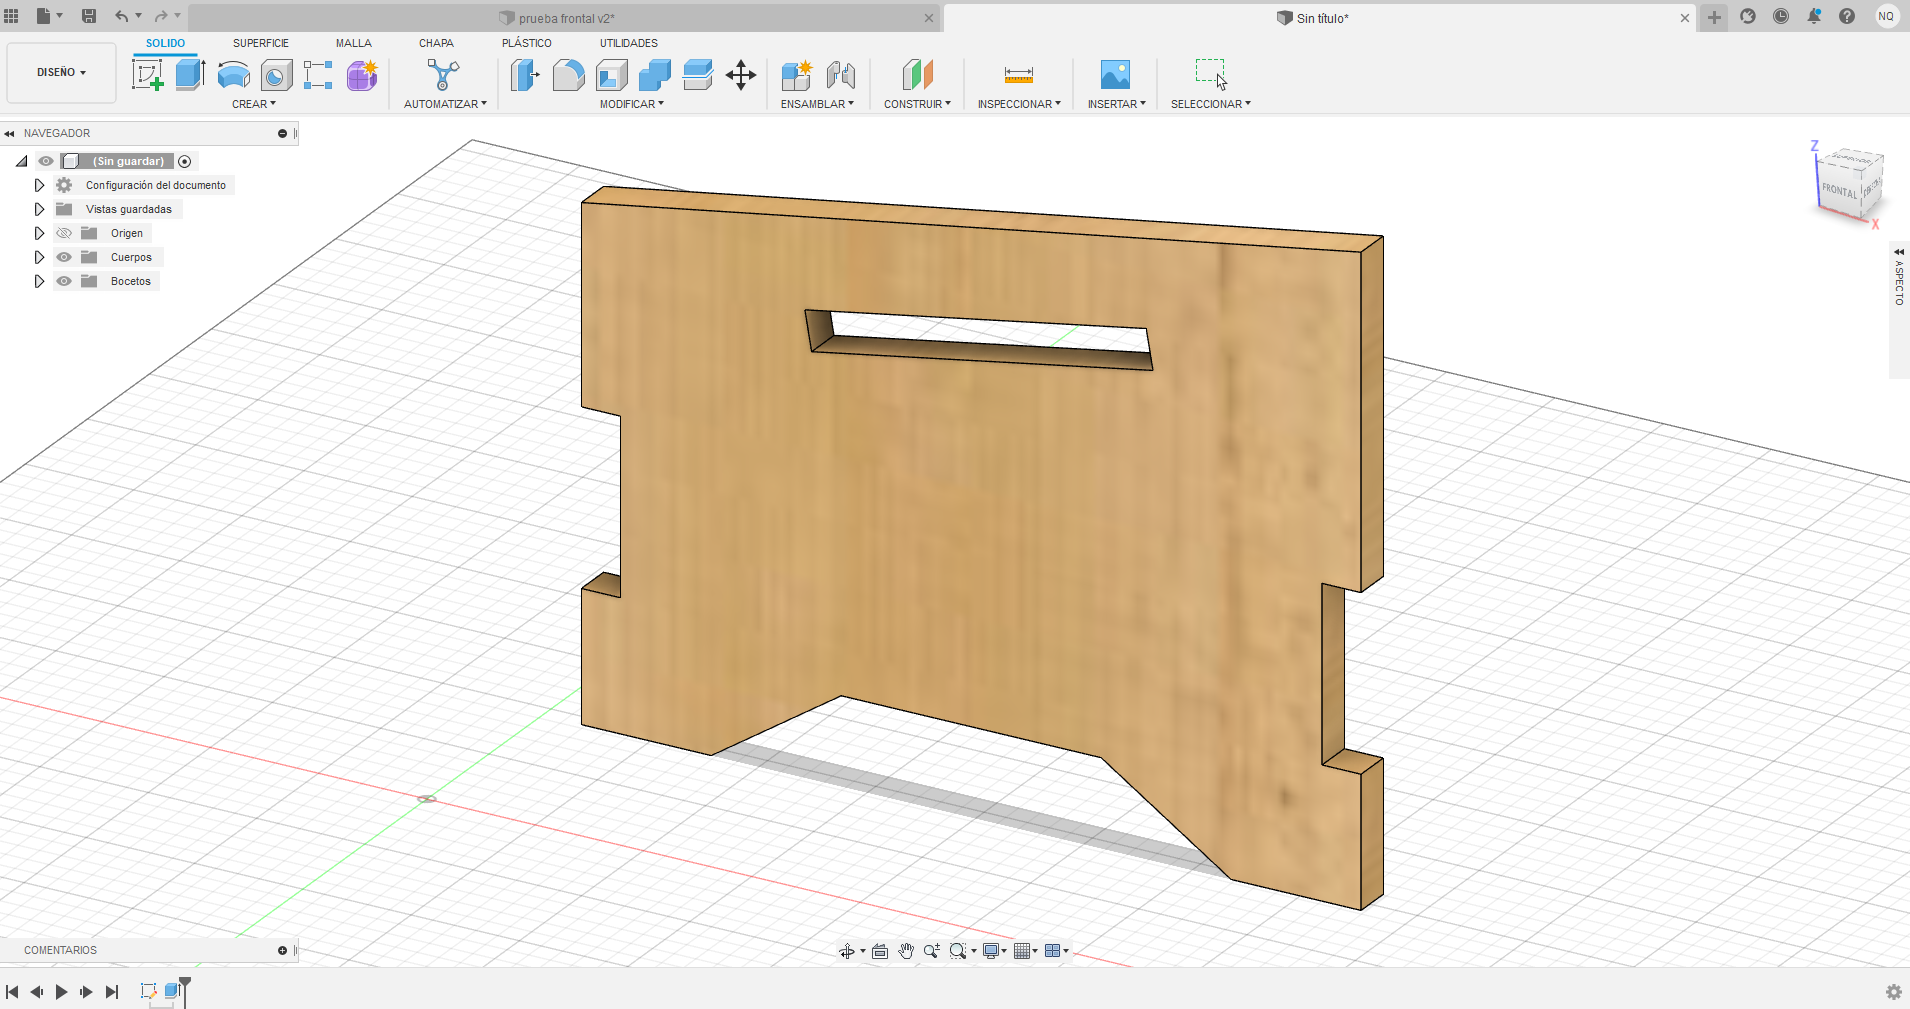Show the Origen folder
1910x1009 pixels.
click(64, 233)
